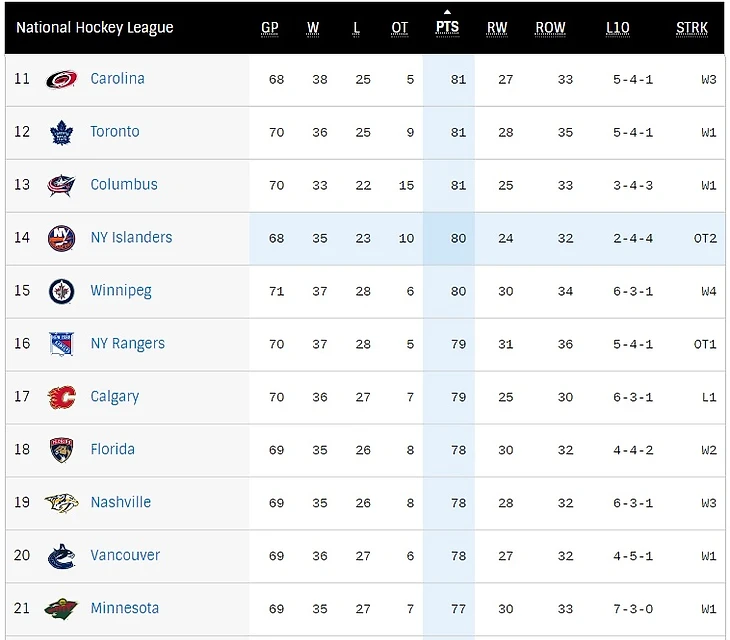This screenshot has height=640, width=730.
Task: Click the Winnipeg Jets logo
Action: pos(61,291)
